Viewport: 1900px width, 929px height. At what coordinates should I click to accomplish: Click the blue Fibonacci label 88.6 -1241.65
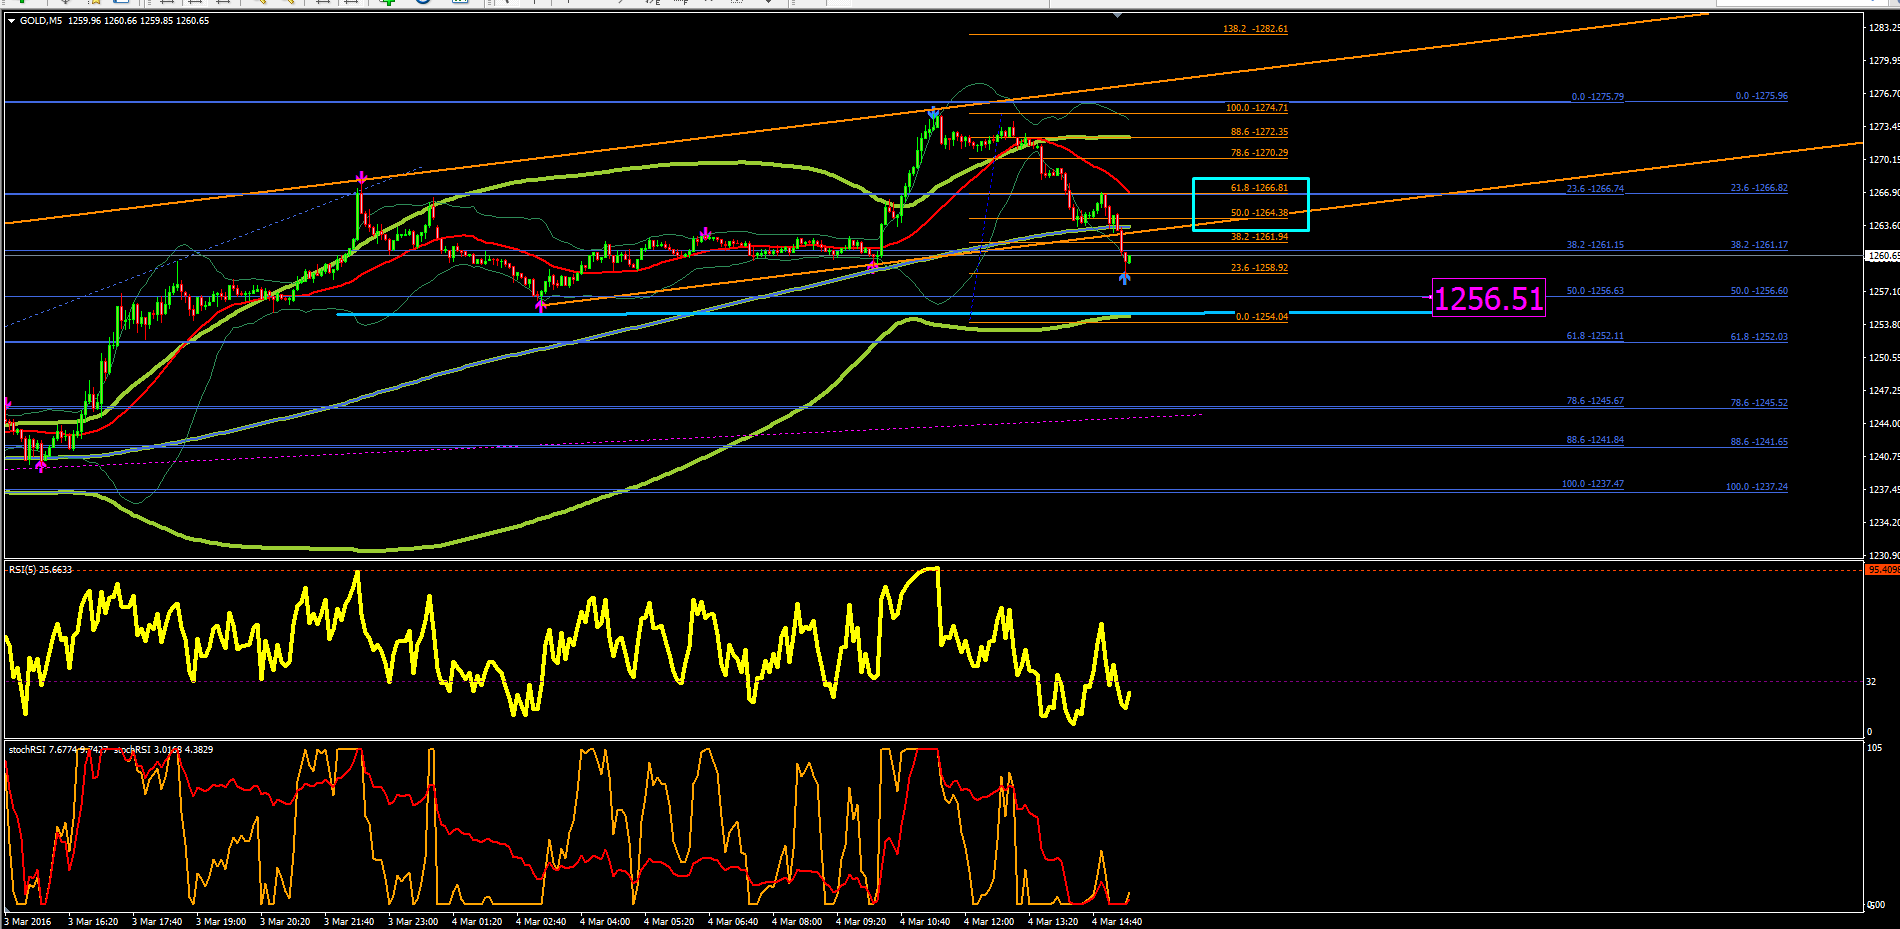[1760, 442]
